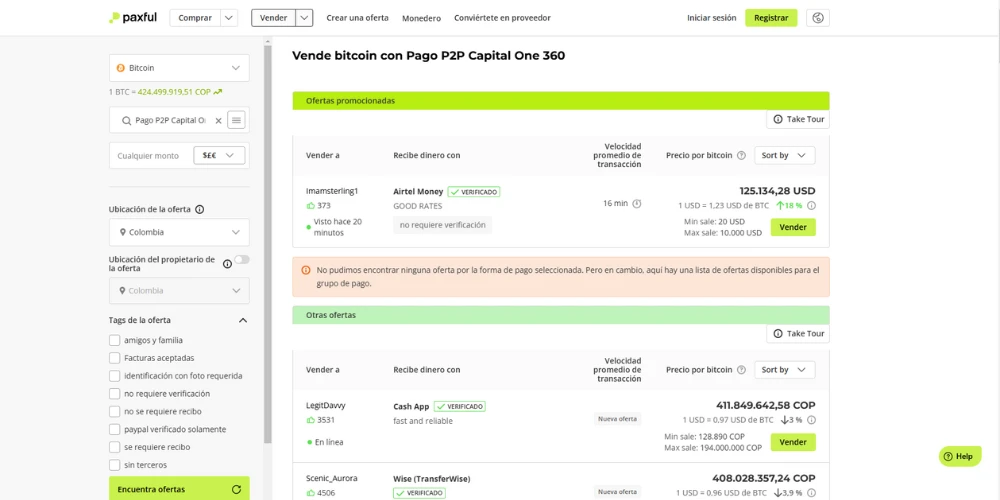The width and height of the screenshot is (1000, 500).
Task: Check the sin terceros tag
Action: coord(115,465)
